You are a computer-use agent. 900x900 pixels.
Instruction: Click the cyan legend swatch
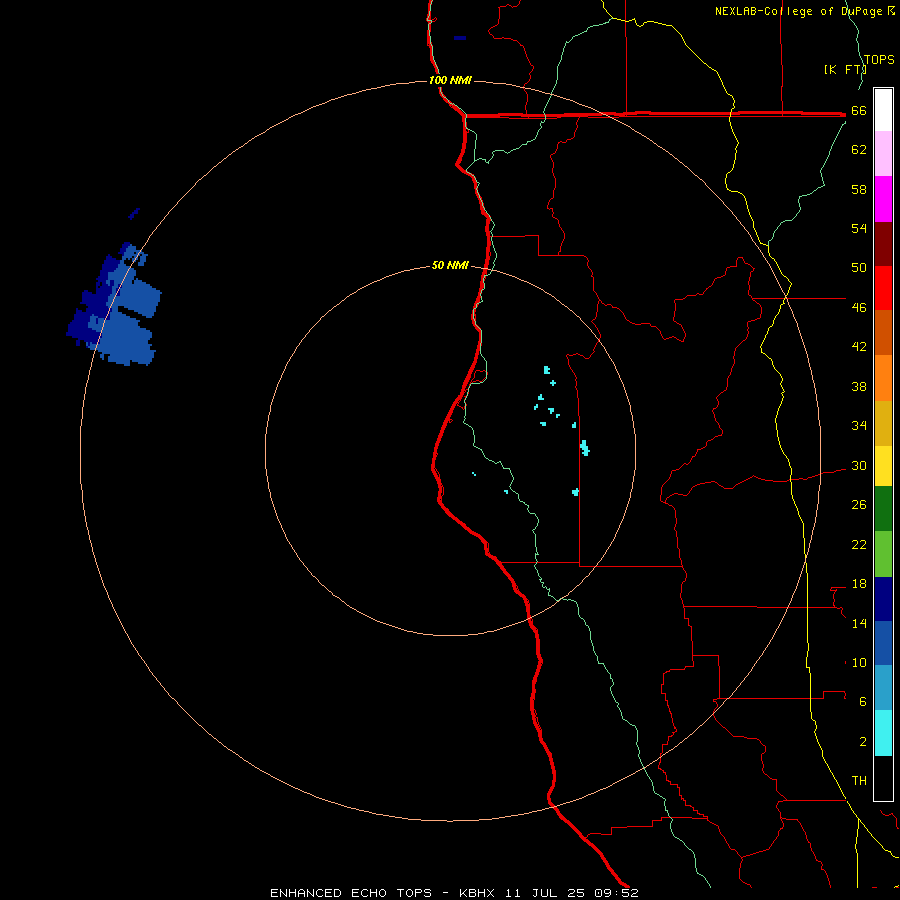coord(883,733)
